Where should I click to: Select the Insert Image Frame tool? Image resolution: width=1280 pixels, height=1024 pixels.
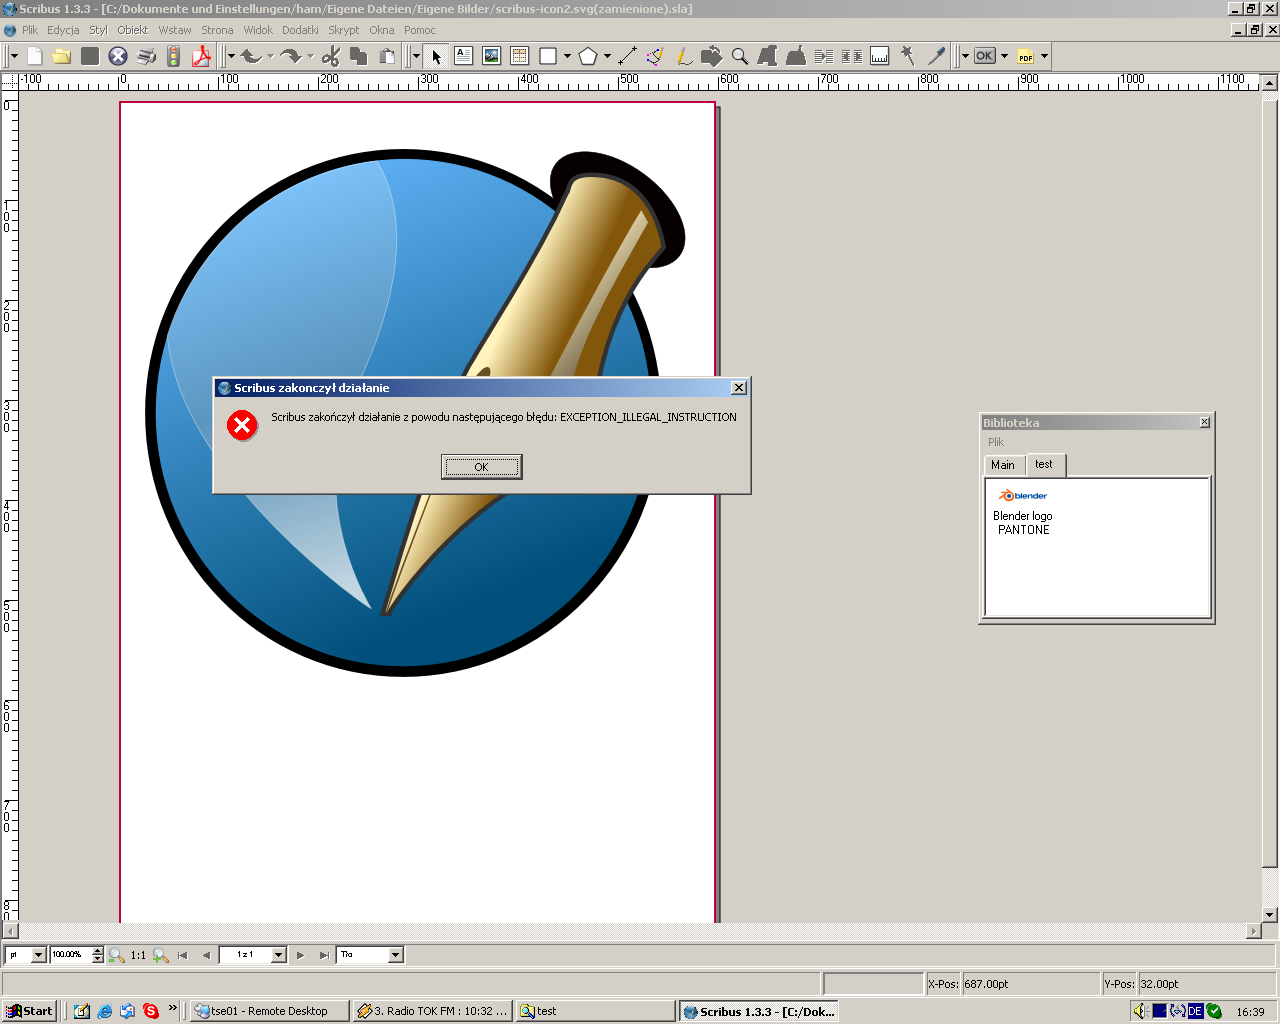(491, 56)
